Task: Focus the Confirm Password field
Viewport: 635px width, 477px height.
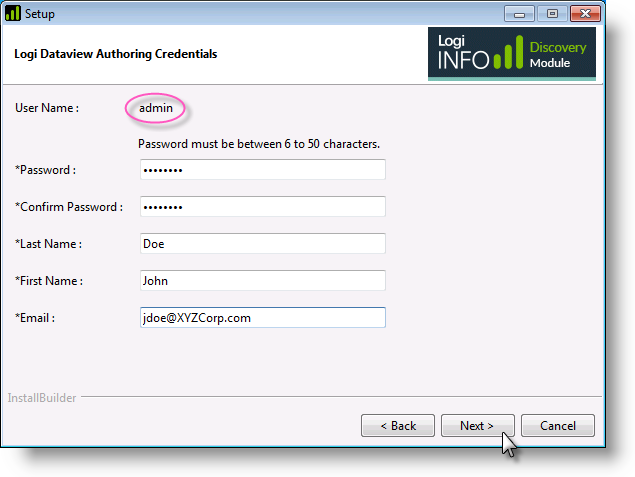Action: coord(263,207)
